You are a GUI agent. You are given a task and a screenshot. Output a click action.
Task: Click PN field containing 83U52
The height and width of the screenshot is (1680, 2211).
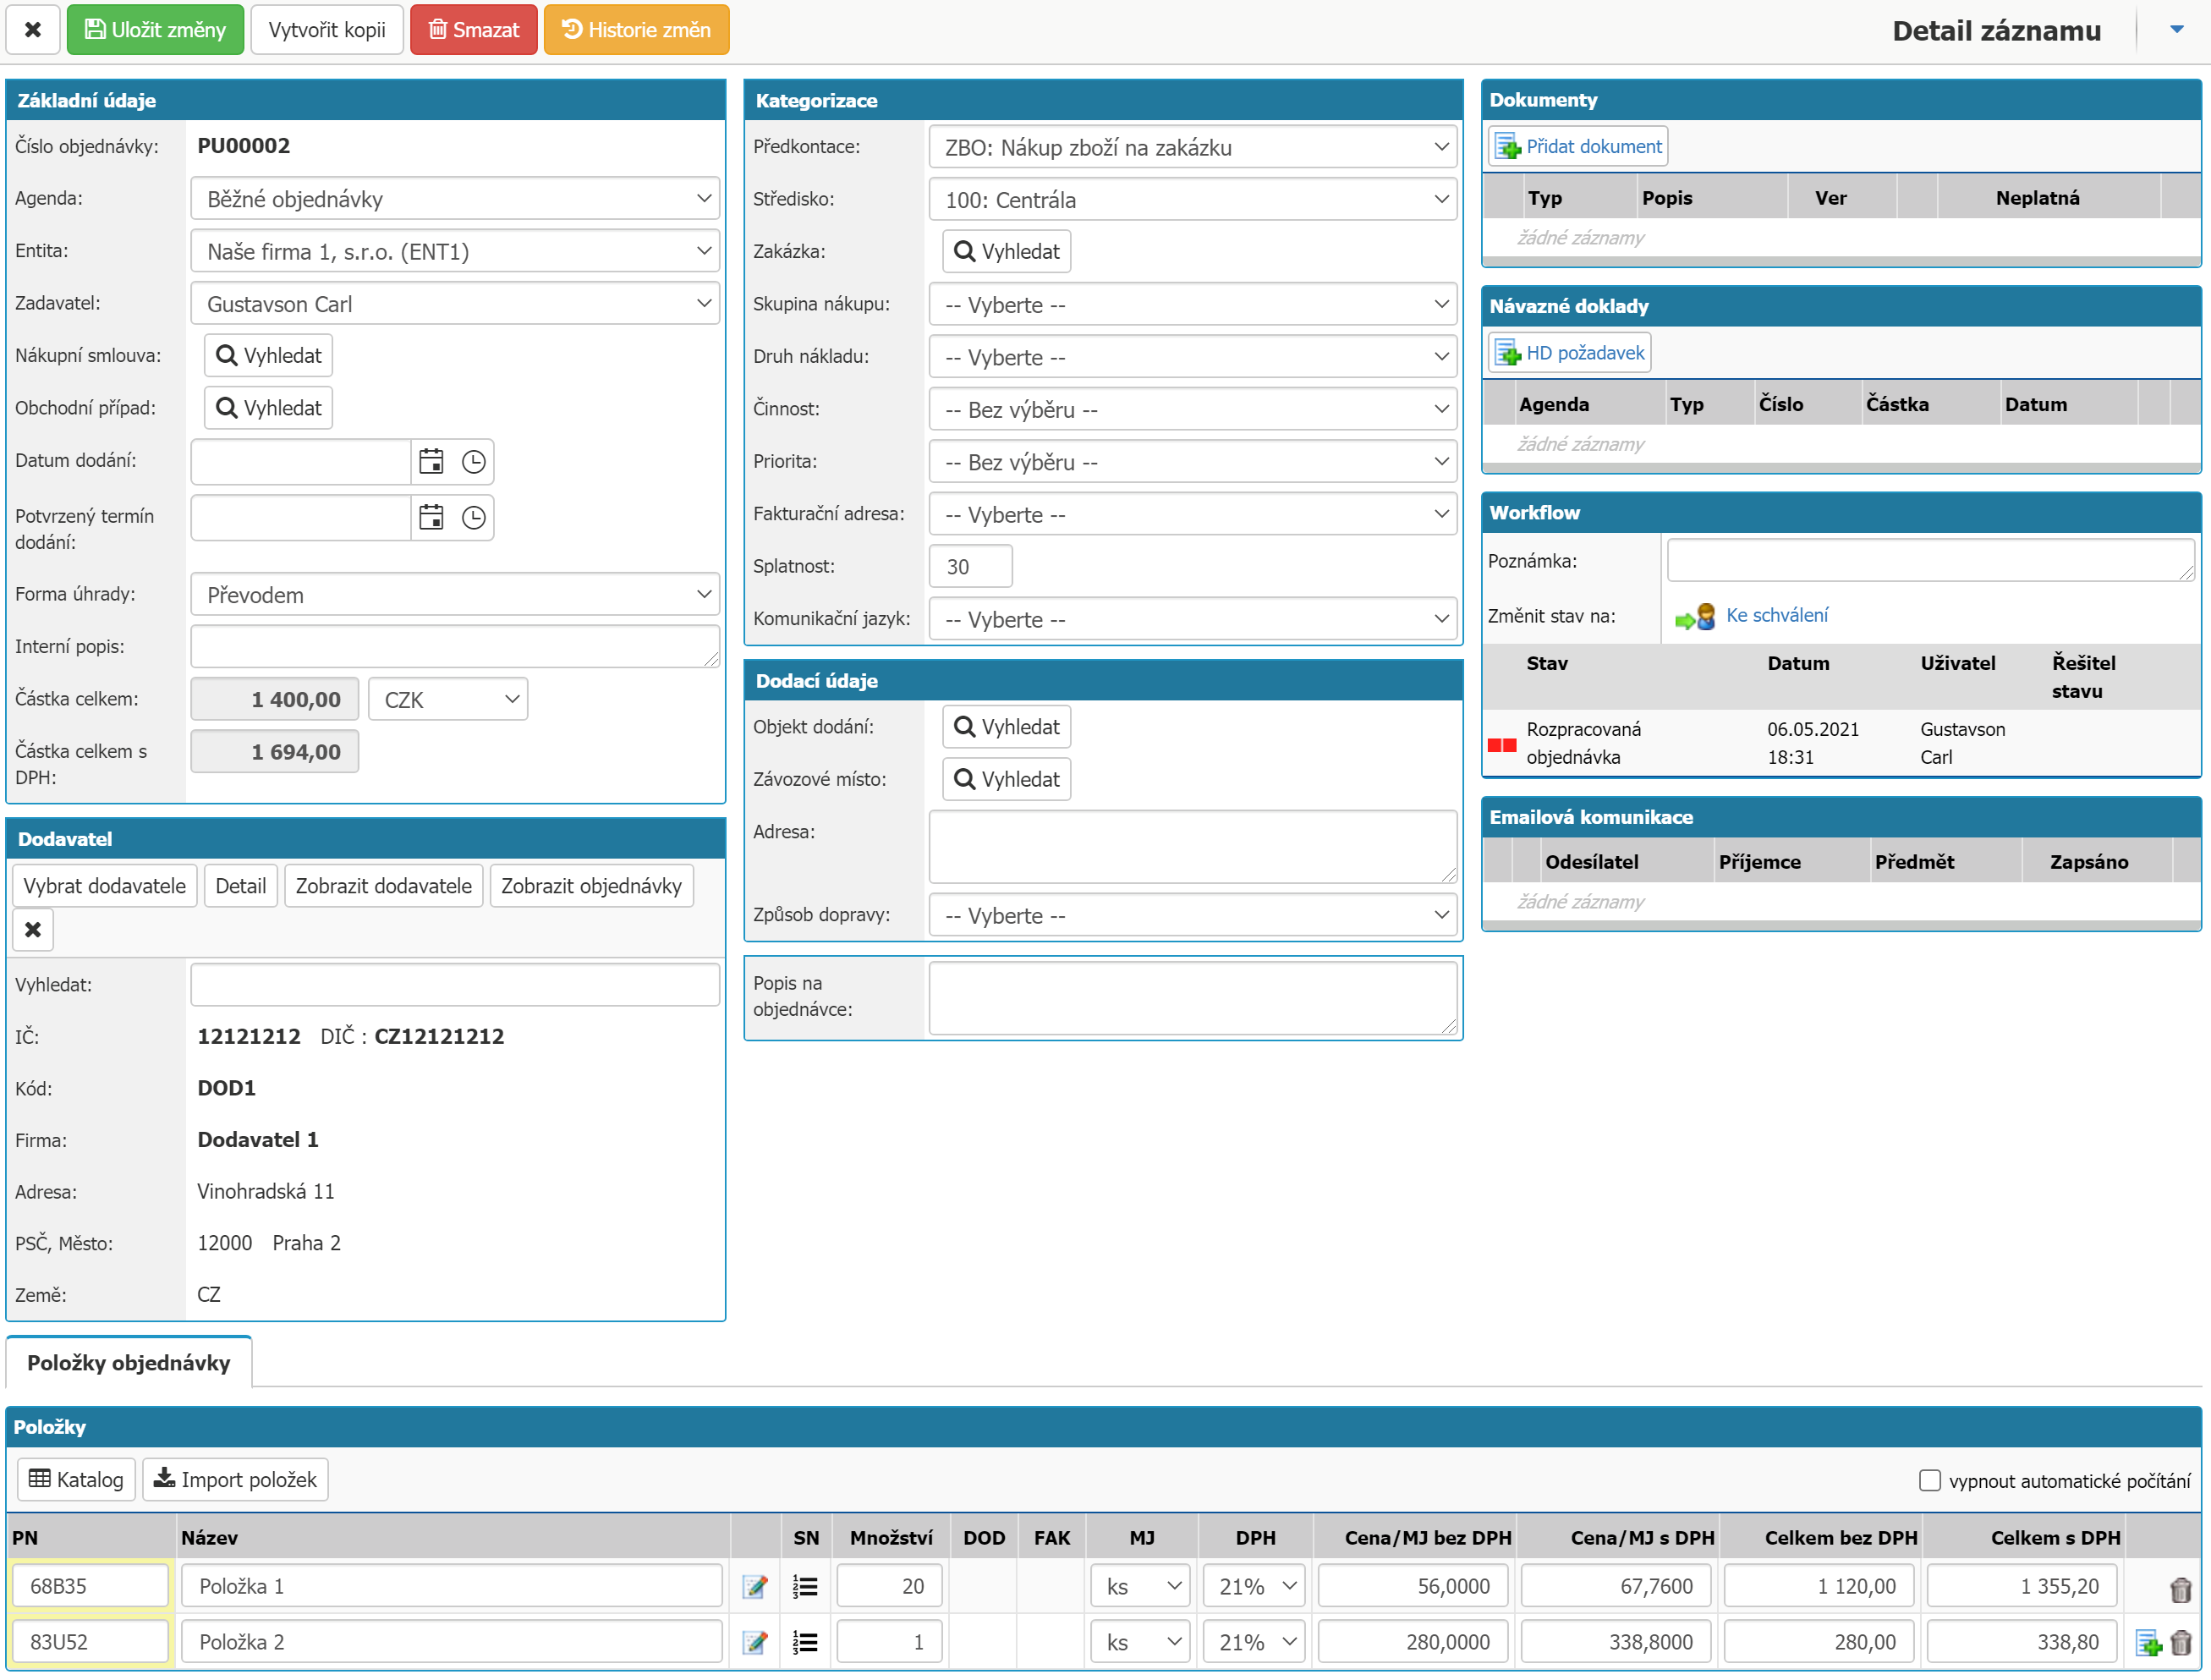click(91, 1642)
